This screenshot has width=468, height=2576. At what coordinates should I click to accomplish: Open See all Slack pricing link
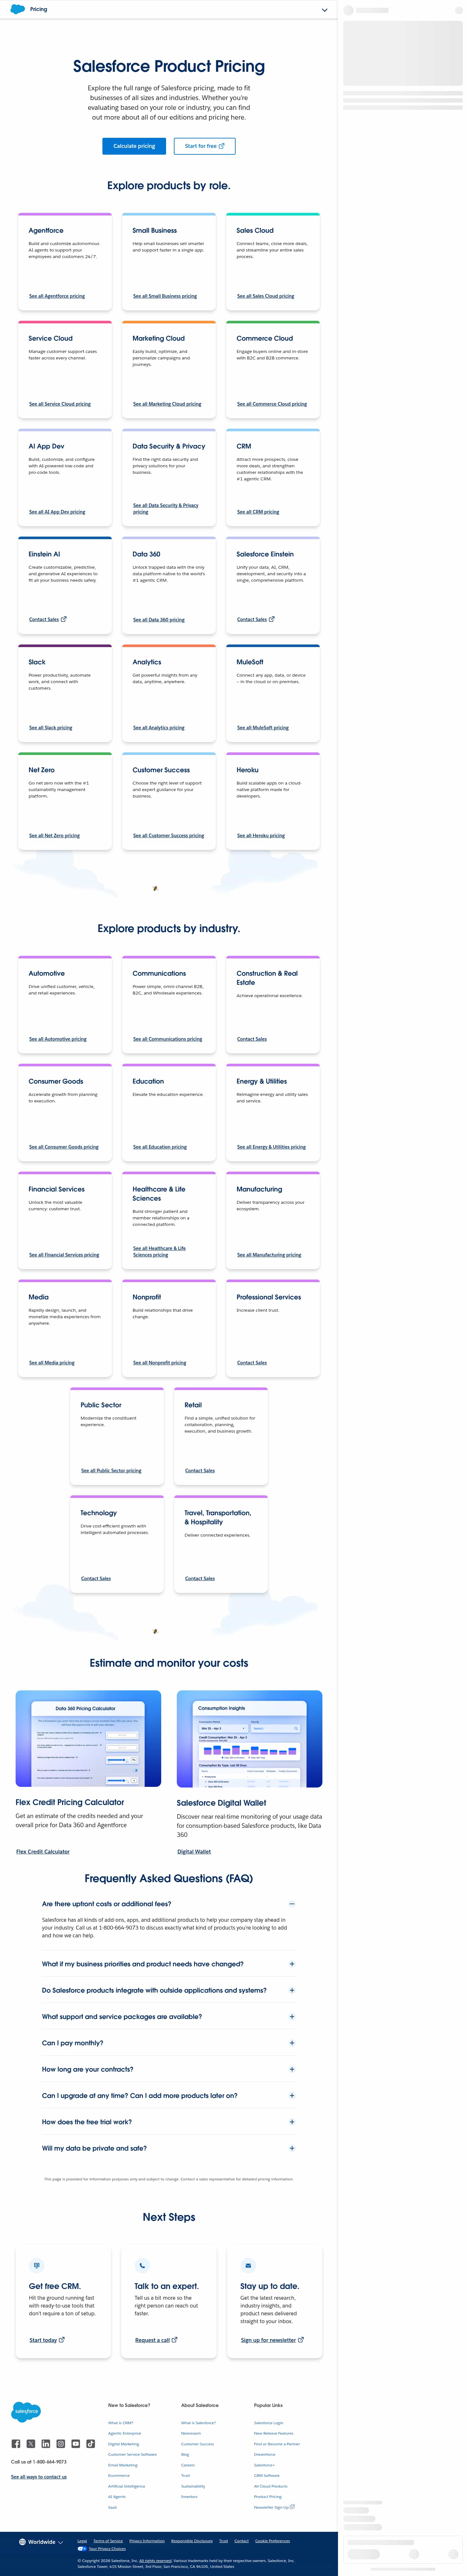click(x=51, y=728)
